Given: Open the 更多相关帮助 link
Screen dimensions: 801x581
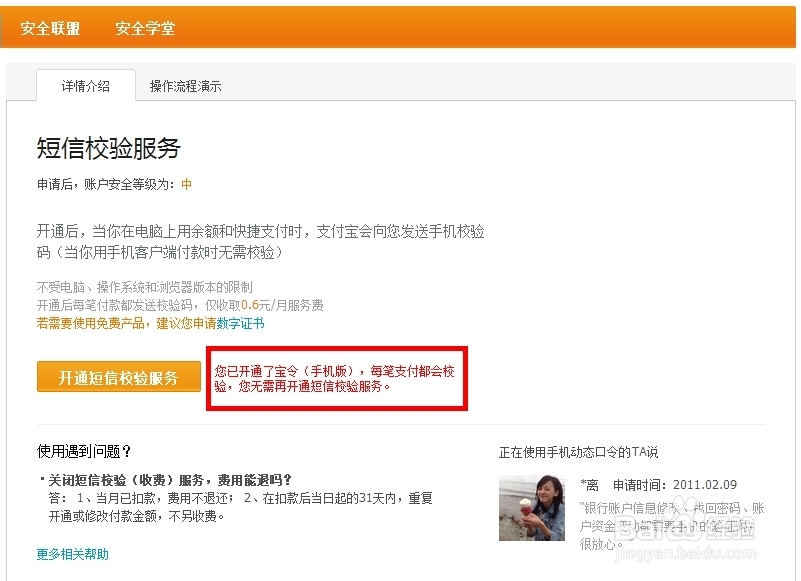Looking at the screenshot, I should tap(73, 554).
